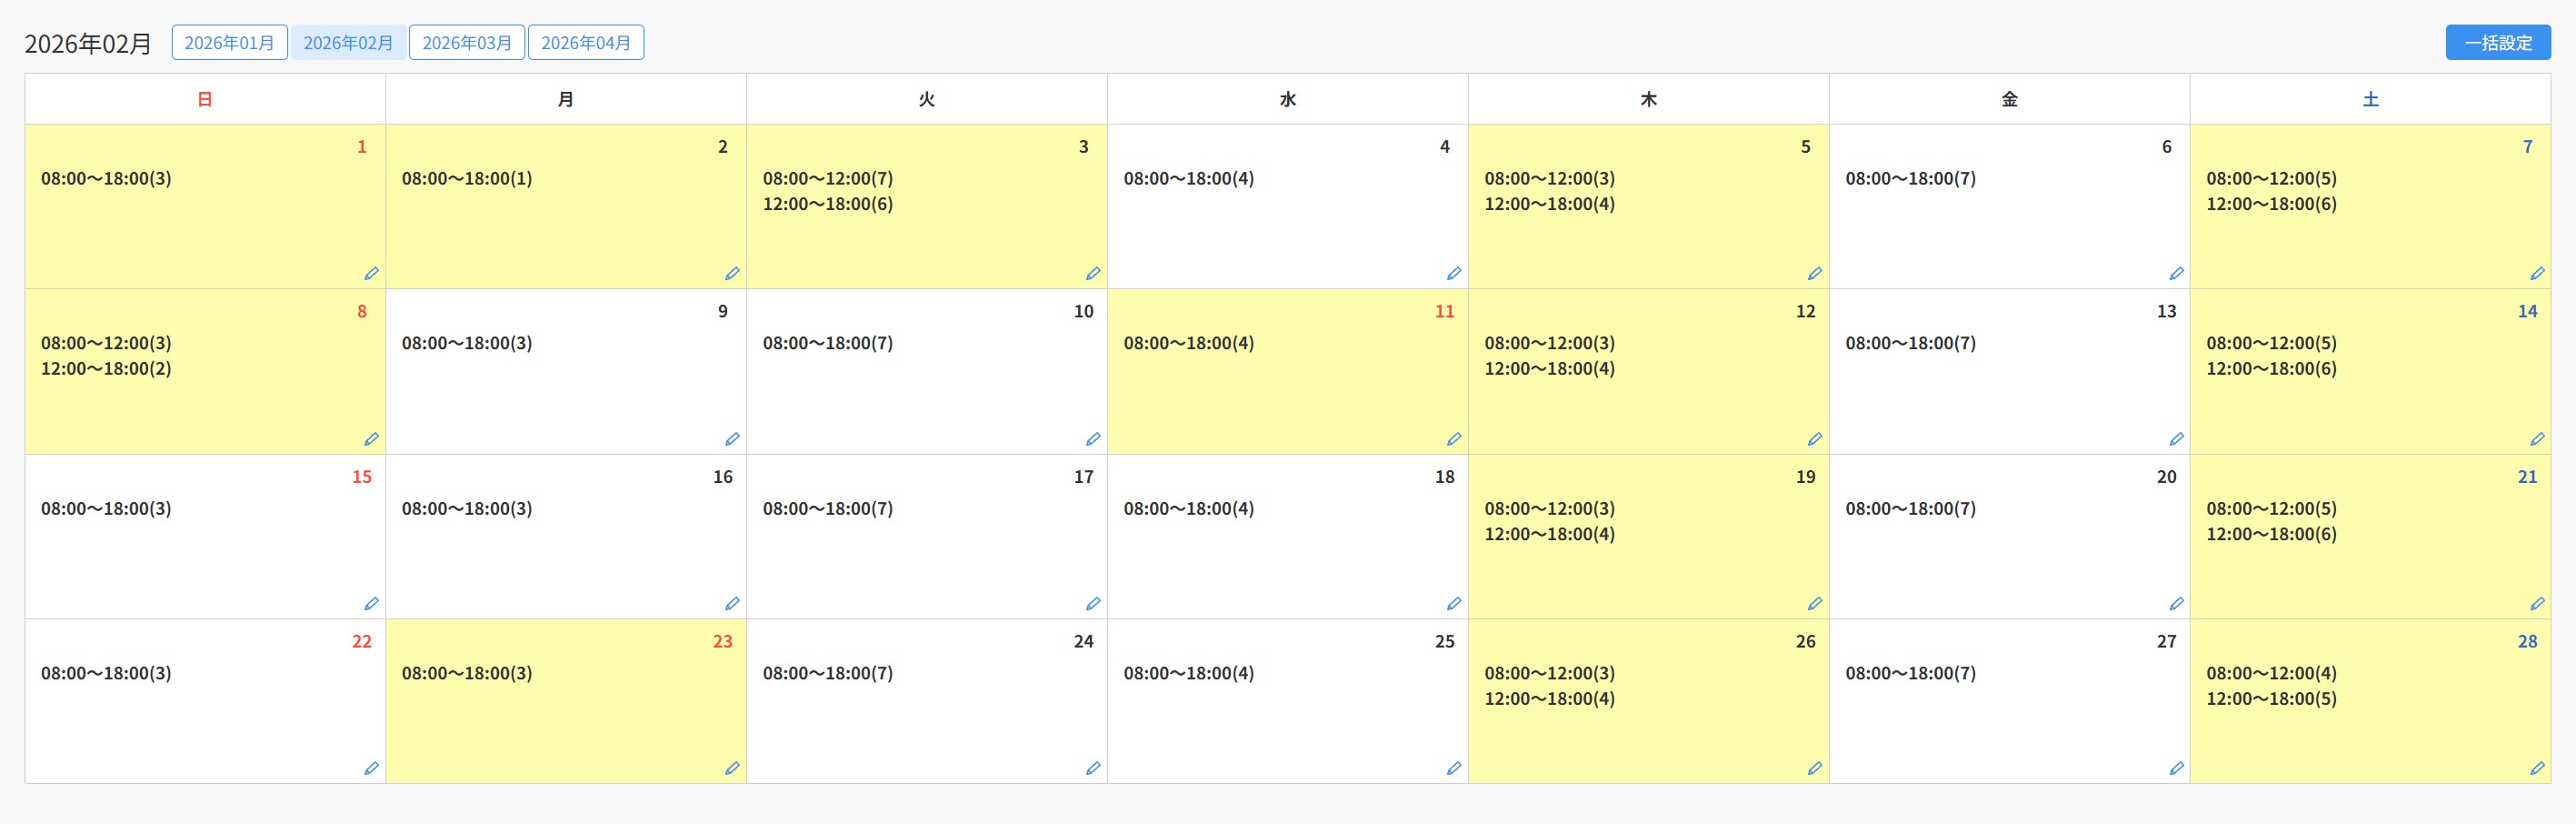
Task: Edit the schedule on February 25
Action: click(1454, 768)
